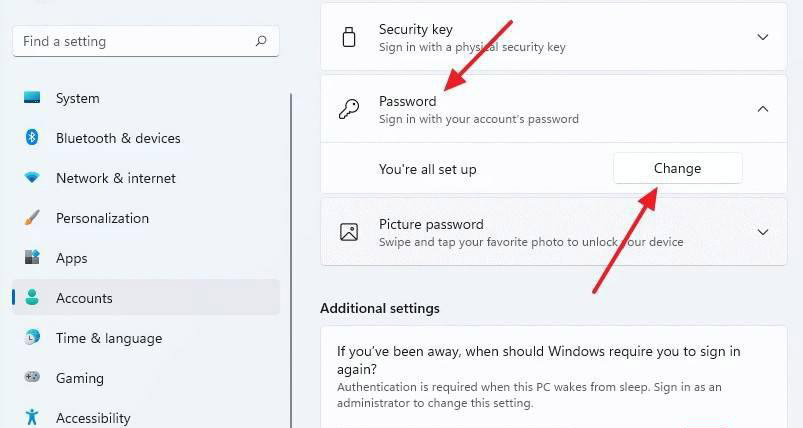
Task: Go to Network & internet settings
Action: point(115,178)
